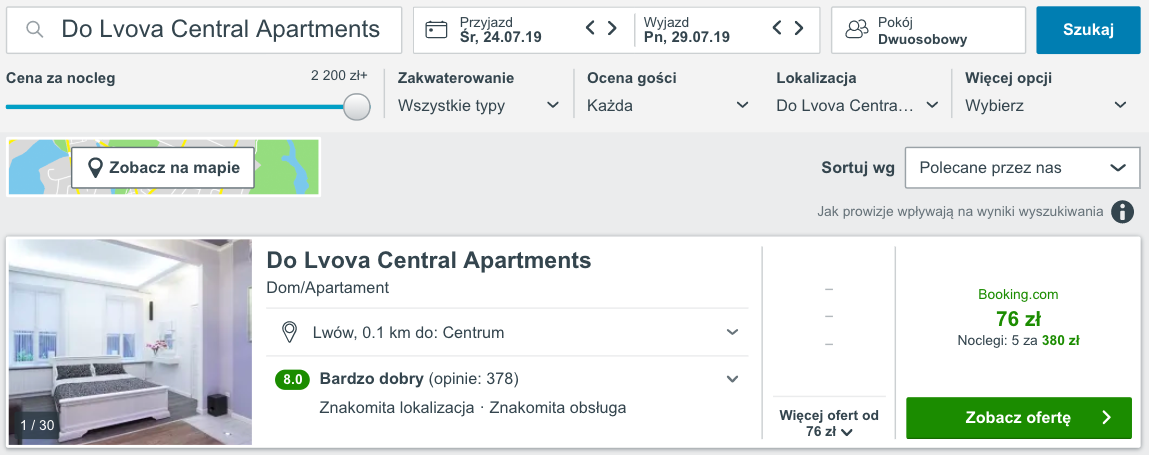Click the map pin icon on map button
Viewport: 1149px width, 455px height.
95,168
